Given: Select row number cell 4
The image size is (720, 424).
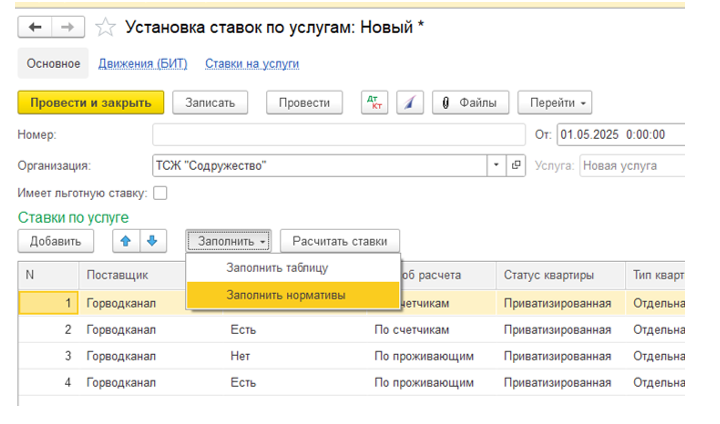Looking at the screenshot, I should [x=48, y=382].
